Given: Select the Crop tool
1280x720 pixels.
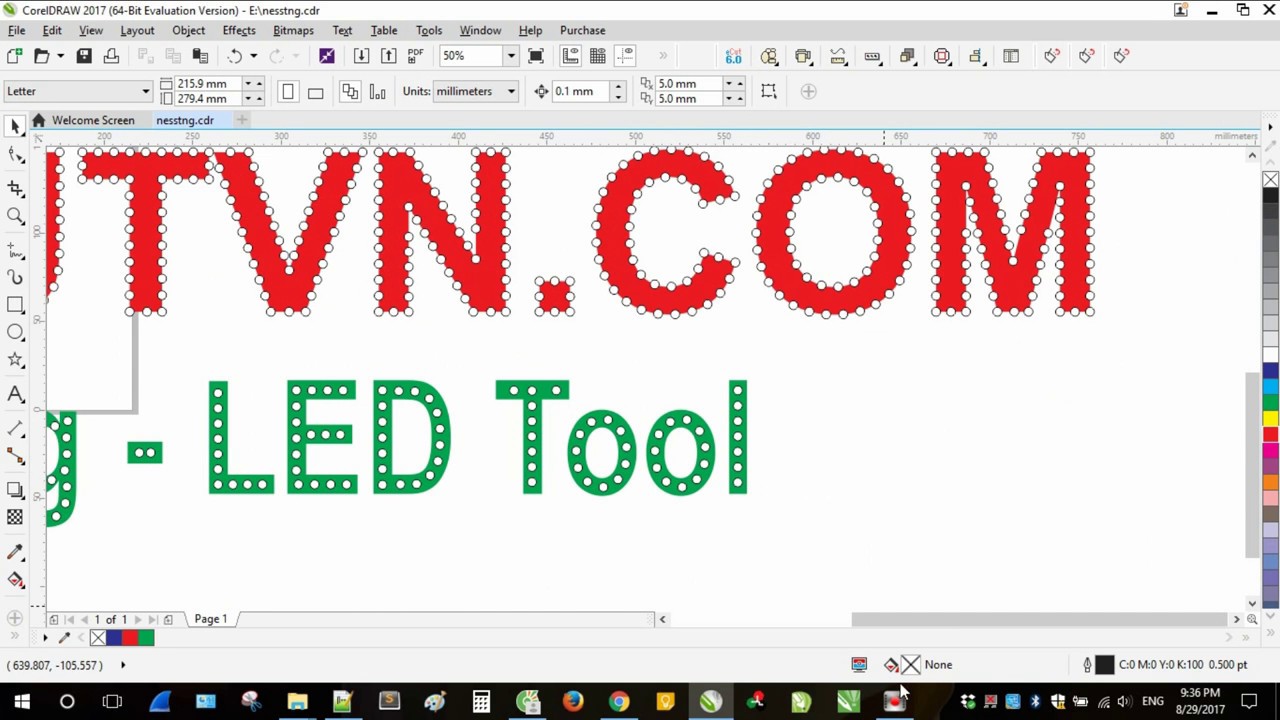Looking at the screenshot, I should point(15,188).
